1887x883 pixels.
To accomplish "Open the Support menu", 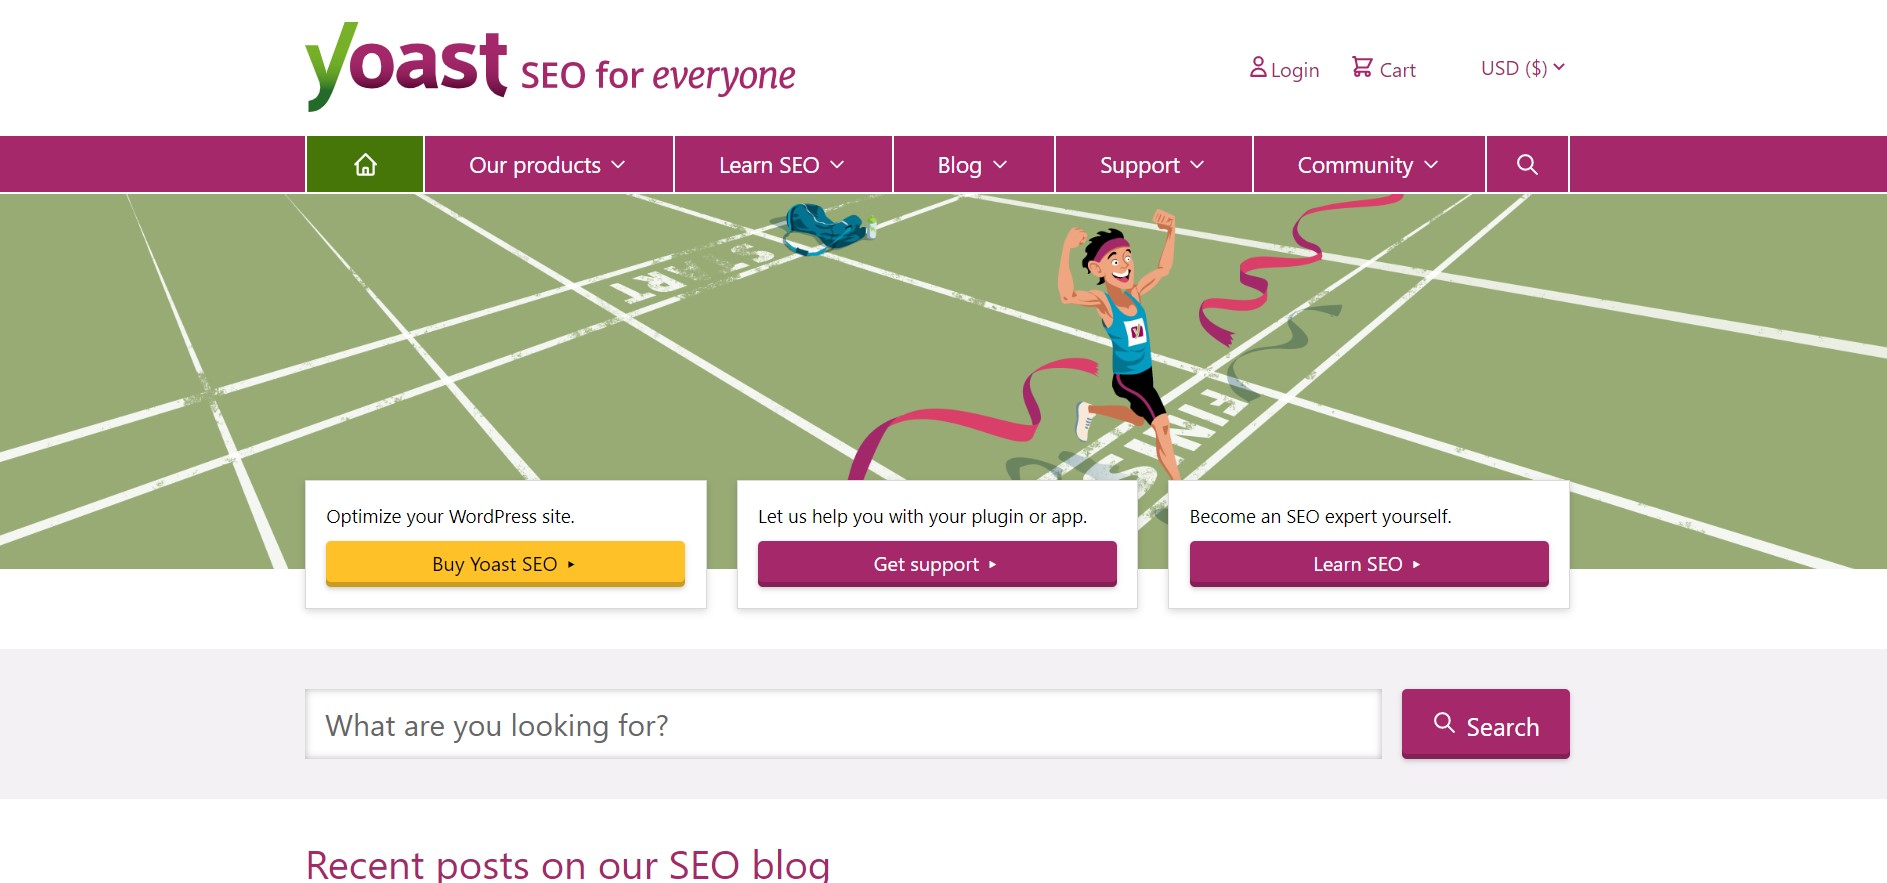I will (x=1152, y=165).
